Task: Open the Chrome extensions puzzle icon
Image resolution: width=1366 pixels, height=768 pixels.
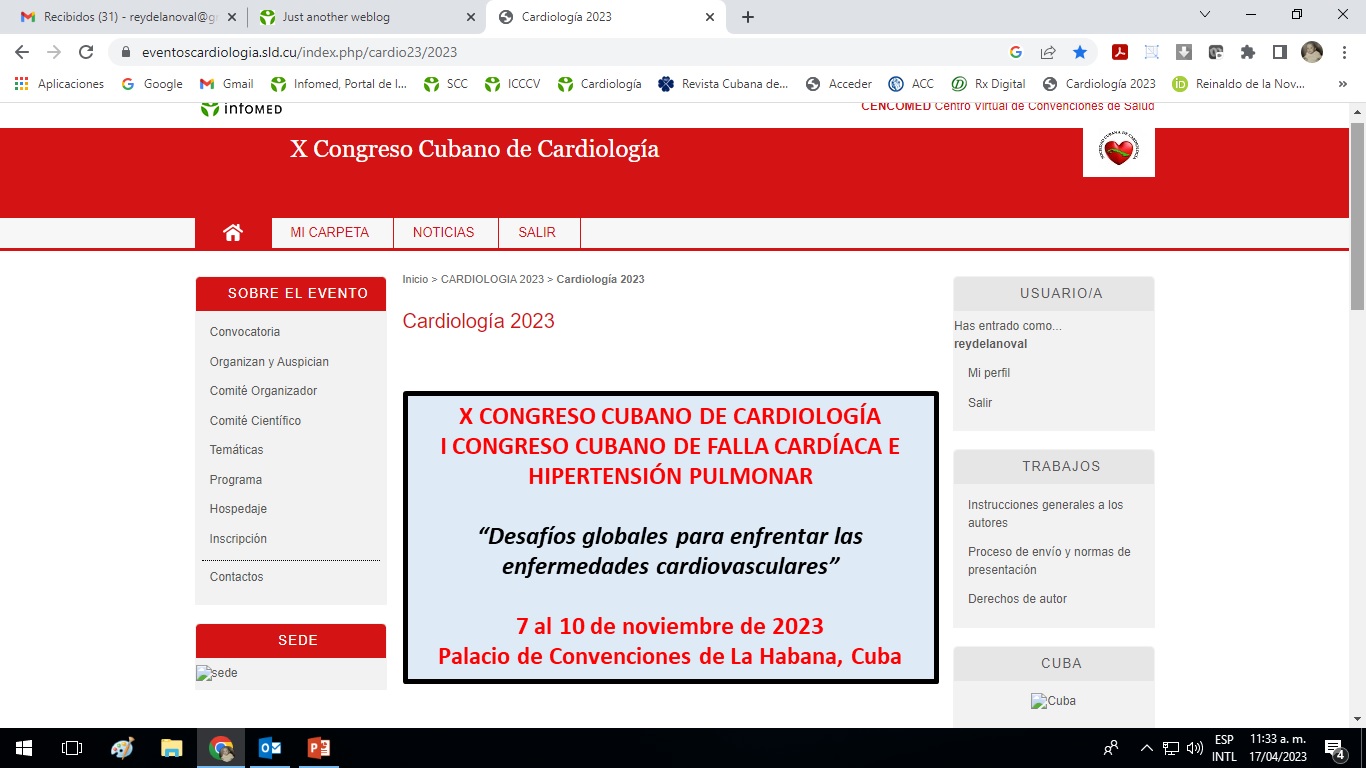Action: [x=1247, y=52]
